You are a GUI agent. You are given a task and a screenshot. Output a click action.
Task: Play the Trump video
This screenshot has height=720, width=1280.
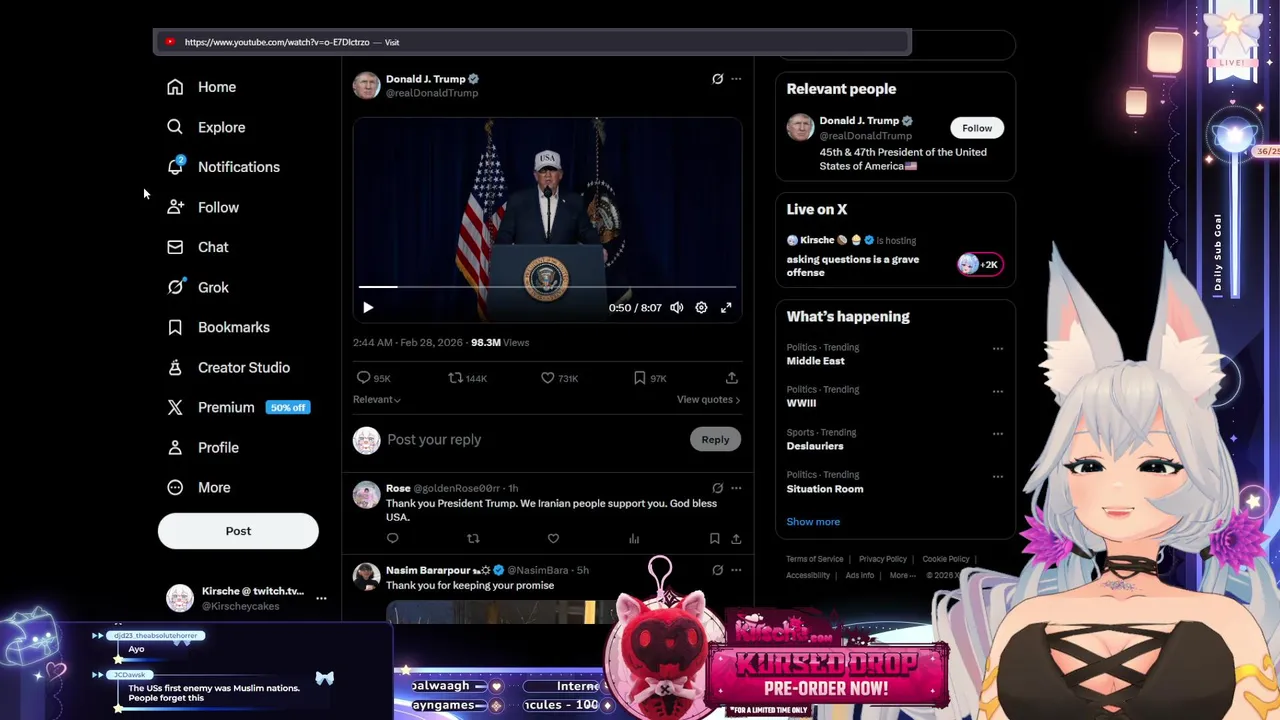click(368, 308)
